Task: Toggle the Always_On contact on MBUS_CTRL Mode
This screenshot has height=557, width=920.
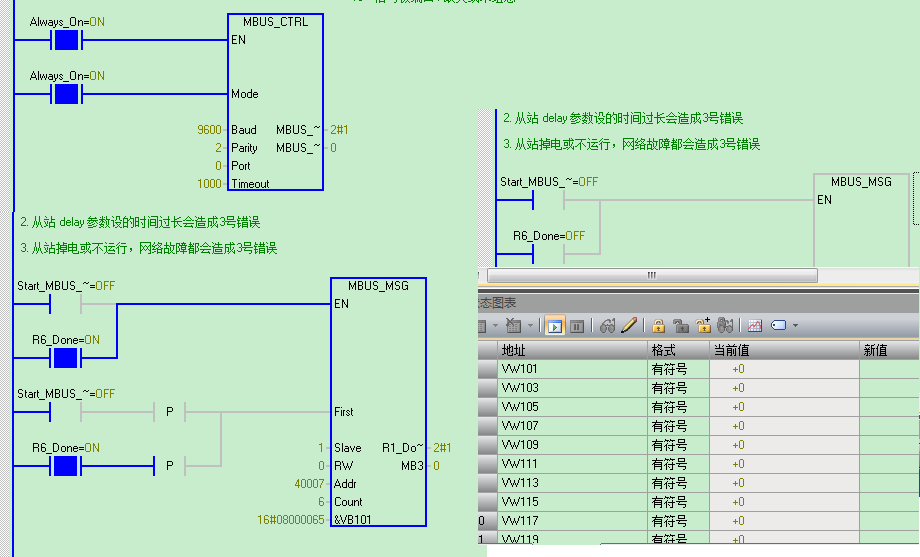Action: 66,94
